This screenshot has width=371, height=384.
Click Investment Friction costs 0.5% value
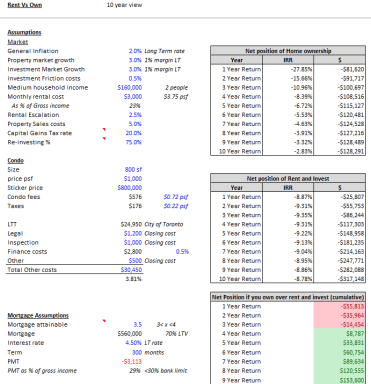pos(135,78)
